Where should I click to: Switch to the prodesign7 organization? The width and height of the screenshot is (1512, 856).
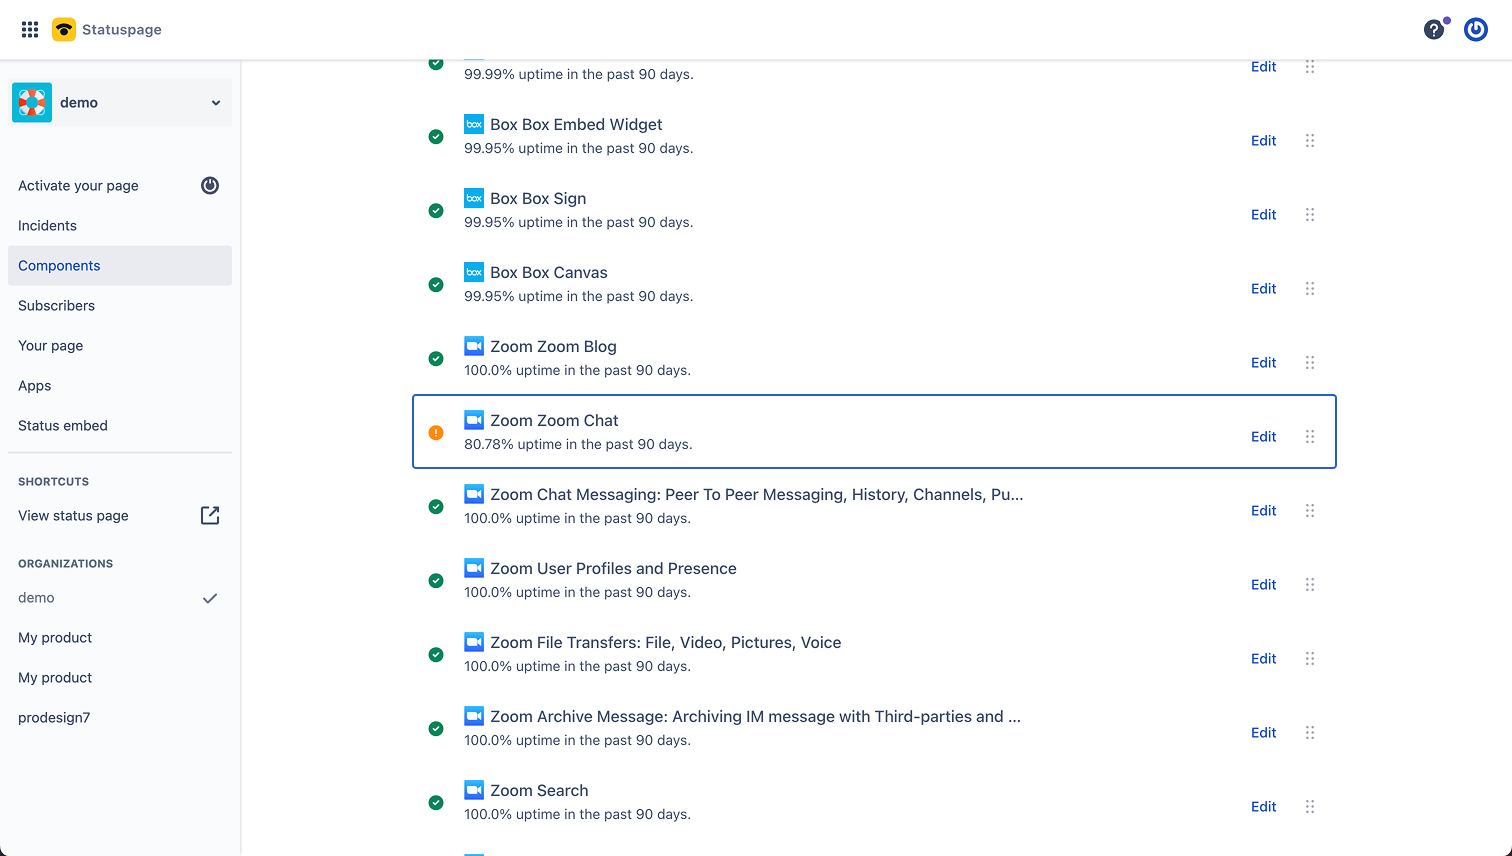[120, 718]
